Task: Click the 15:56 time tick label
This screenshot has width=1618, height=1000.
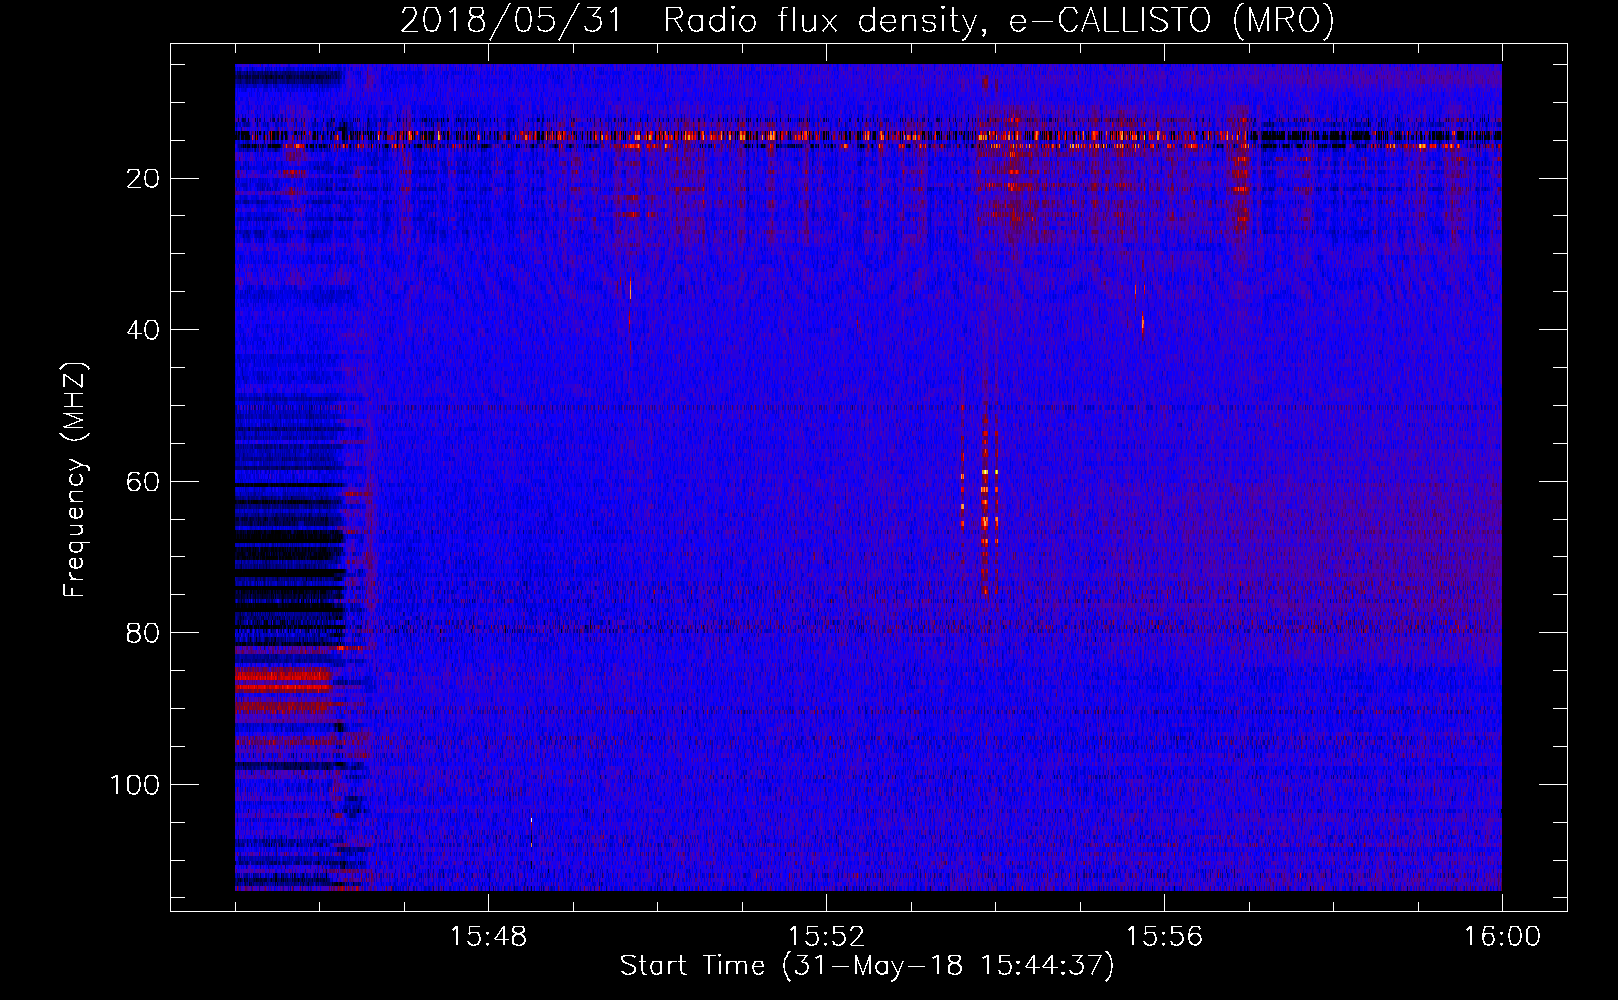Action: coord(1164,937)
